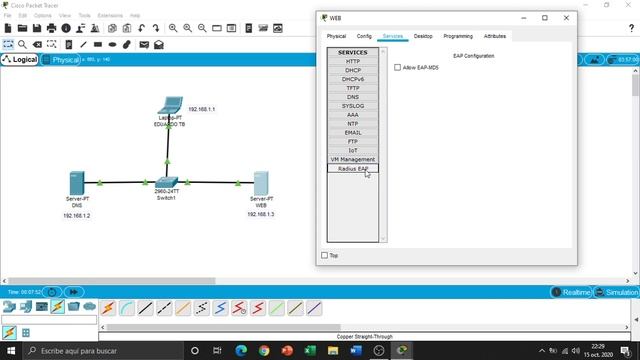Pick the Copper Cross-Over dashed cable

point(164,308)
